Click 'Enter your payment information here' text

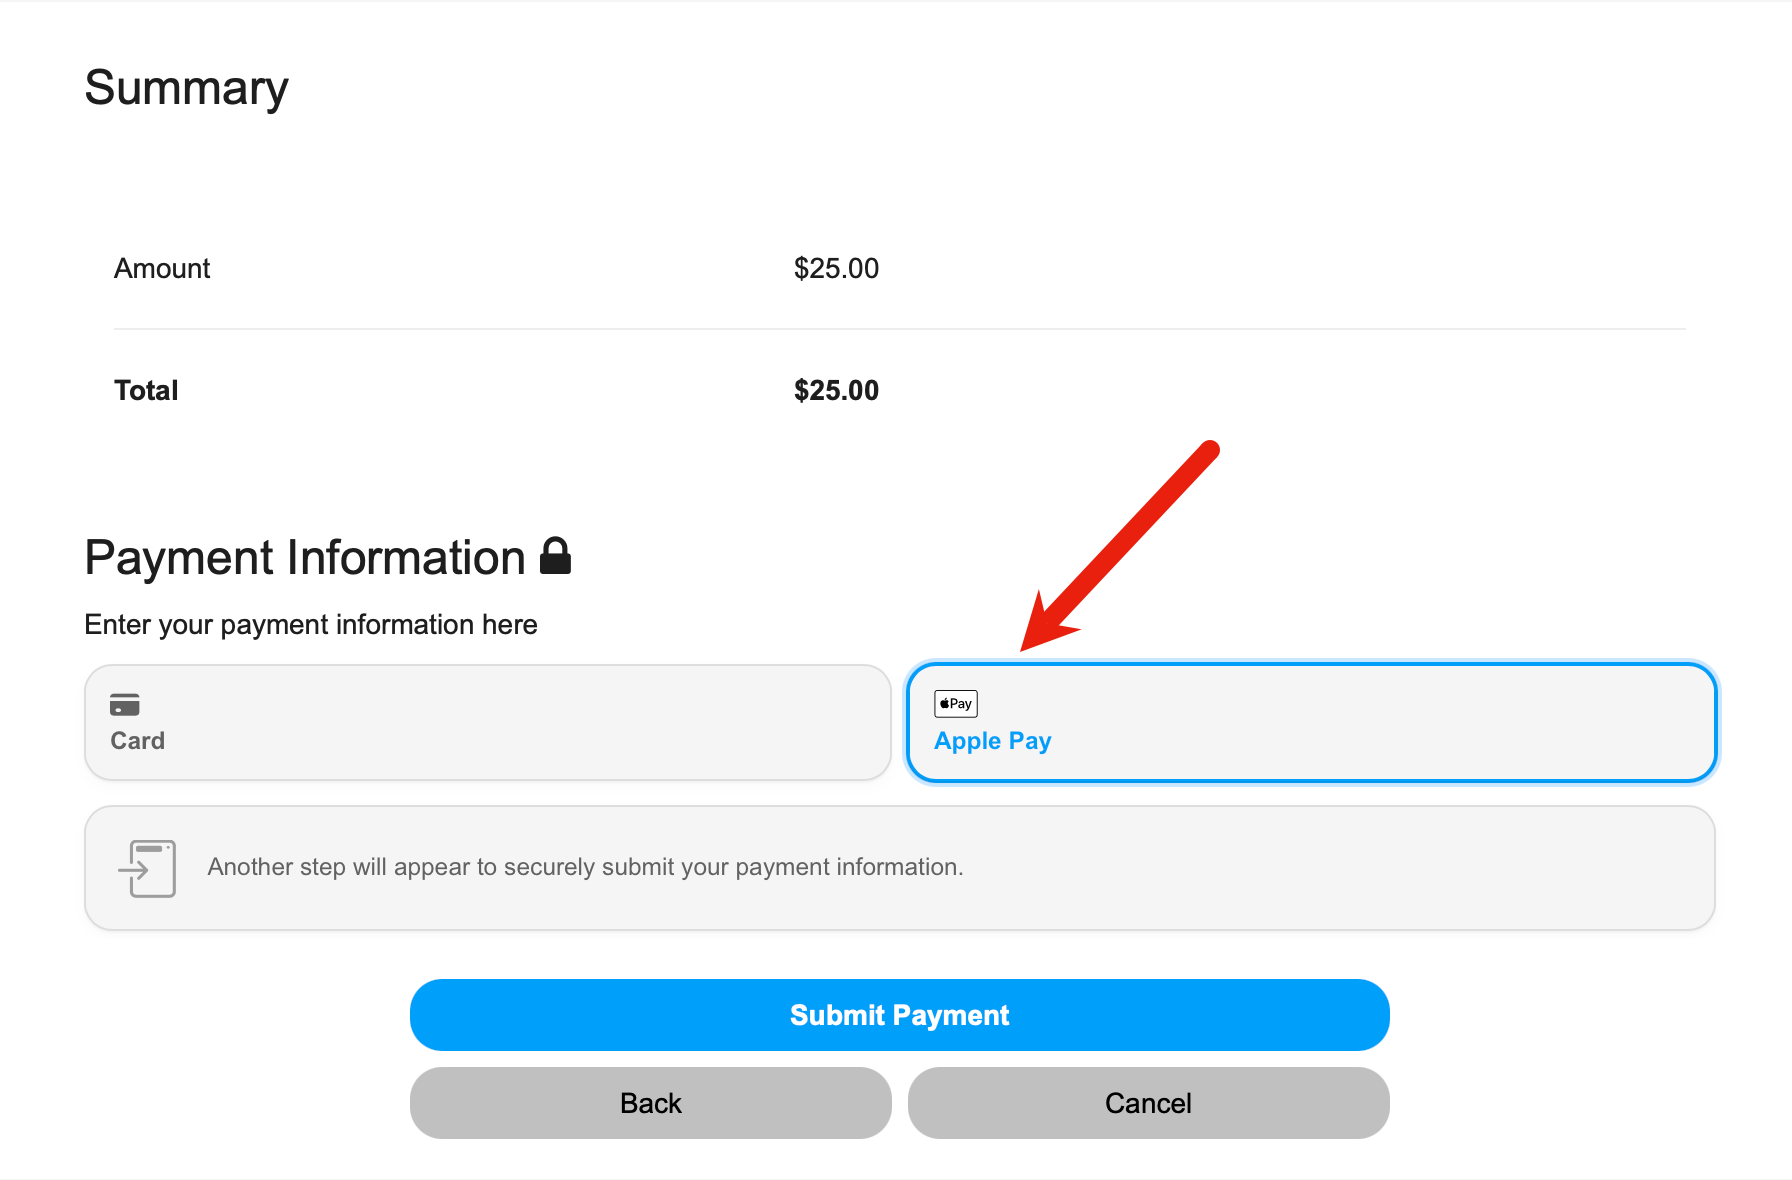[x=311, y=624]
